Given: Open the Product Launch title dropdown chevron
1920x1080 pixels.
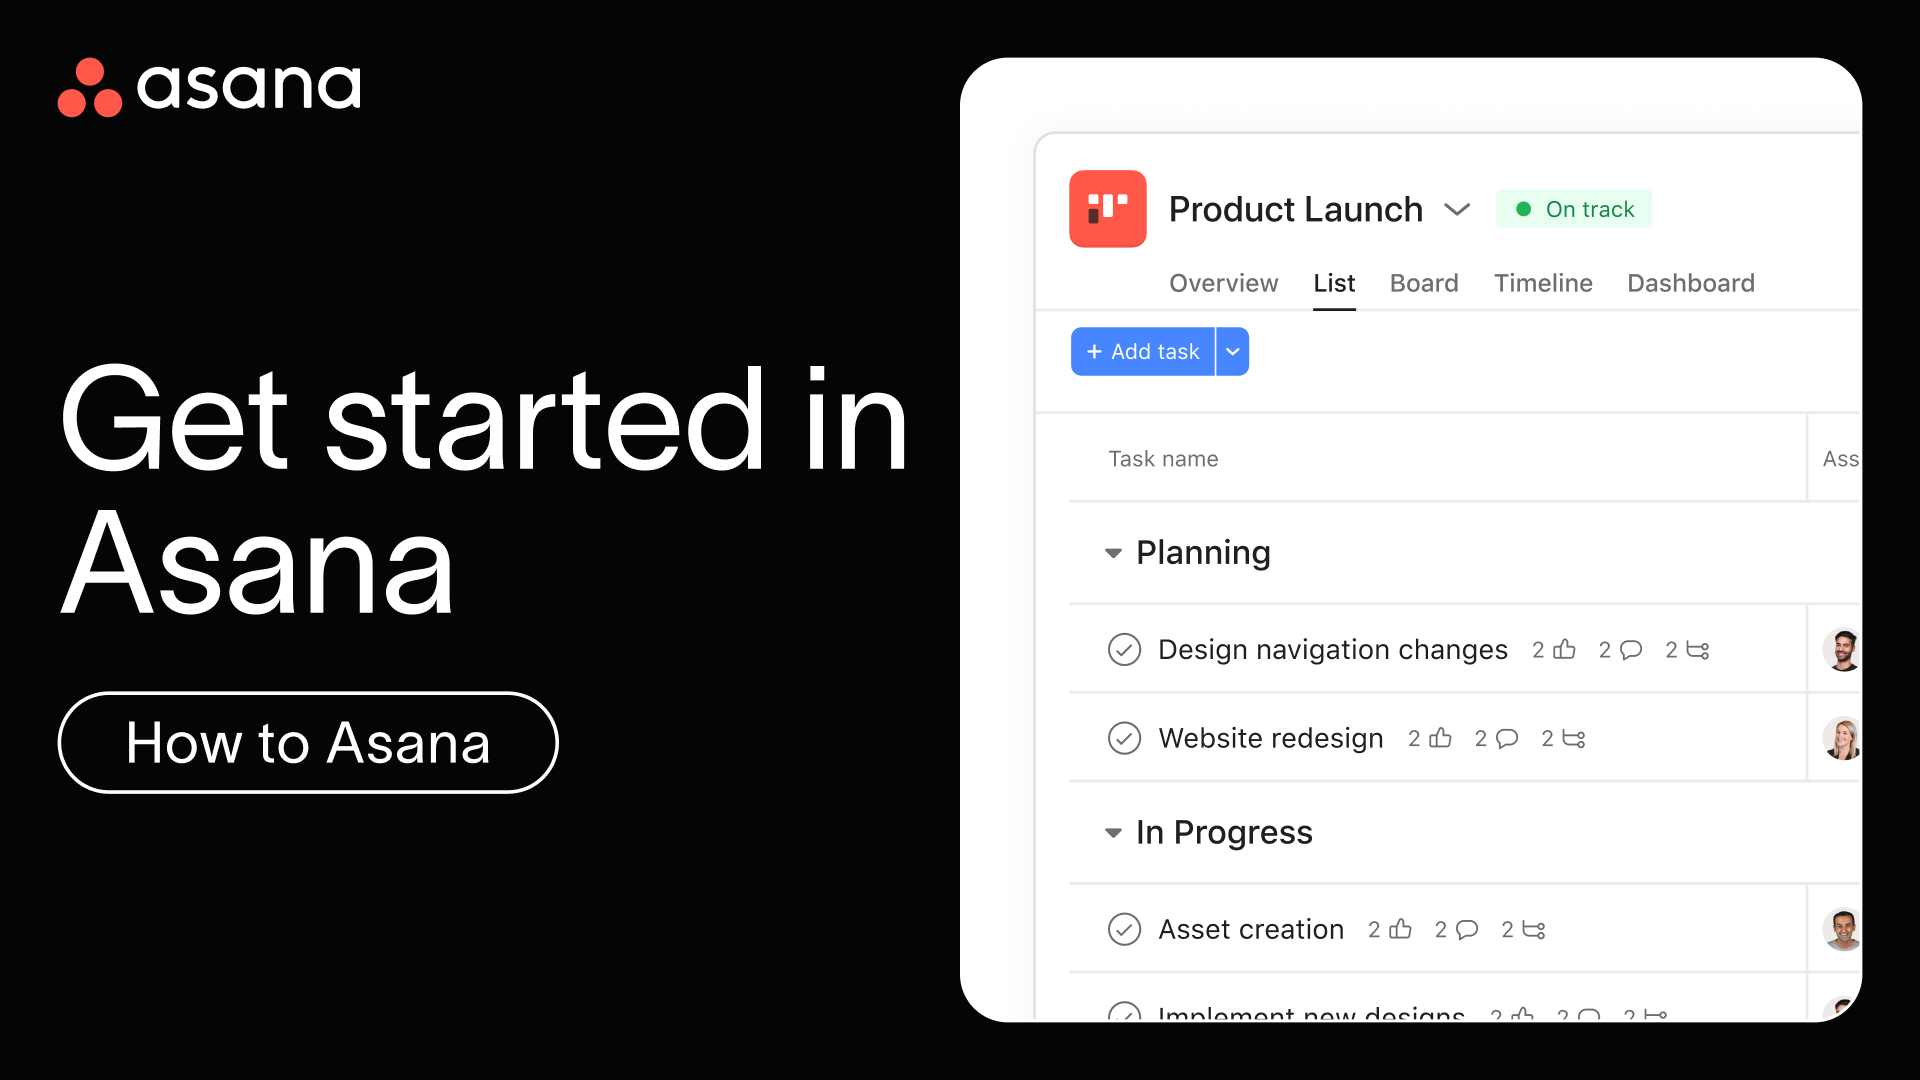Looking at the screenshot, I should click(x=1457, y=209).
